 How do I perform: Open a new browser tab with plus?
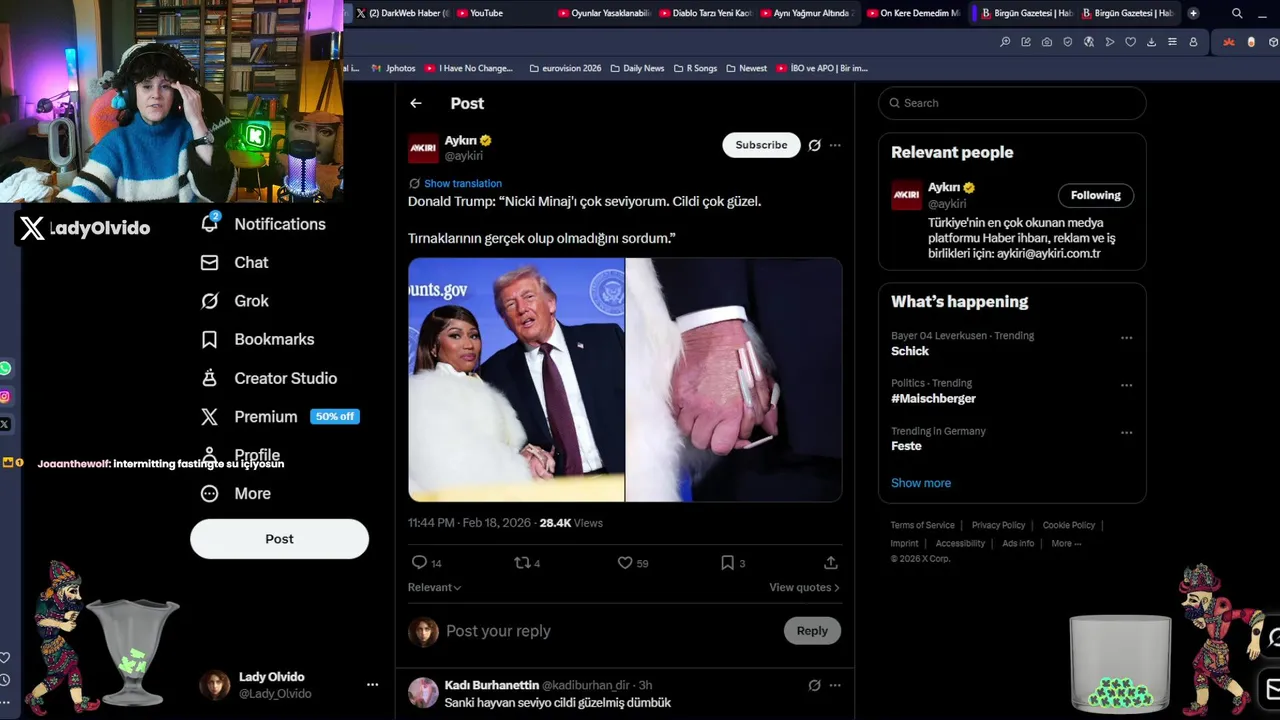point(1193,13)
